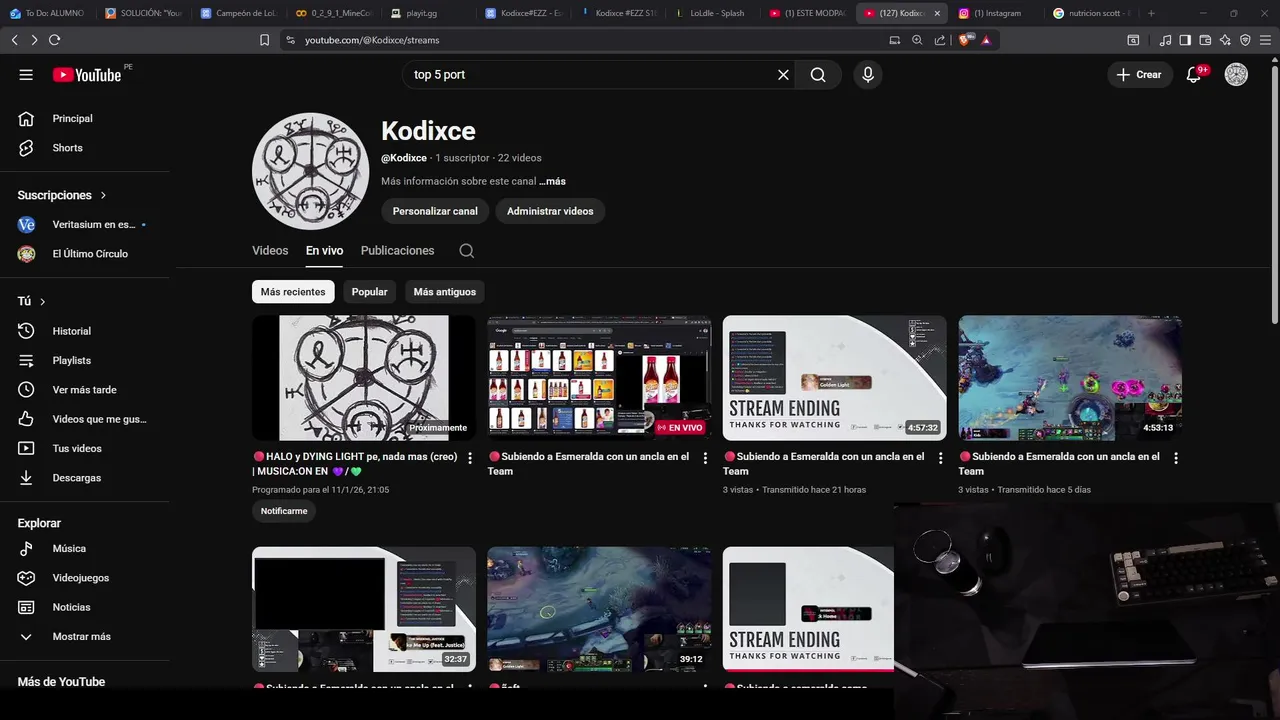Open options for the HALO y DYING LIGHT video
The image size is (1280, 720).
(470, 458)
